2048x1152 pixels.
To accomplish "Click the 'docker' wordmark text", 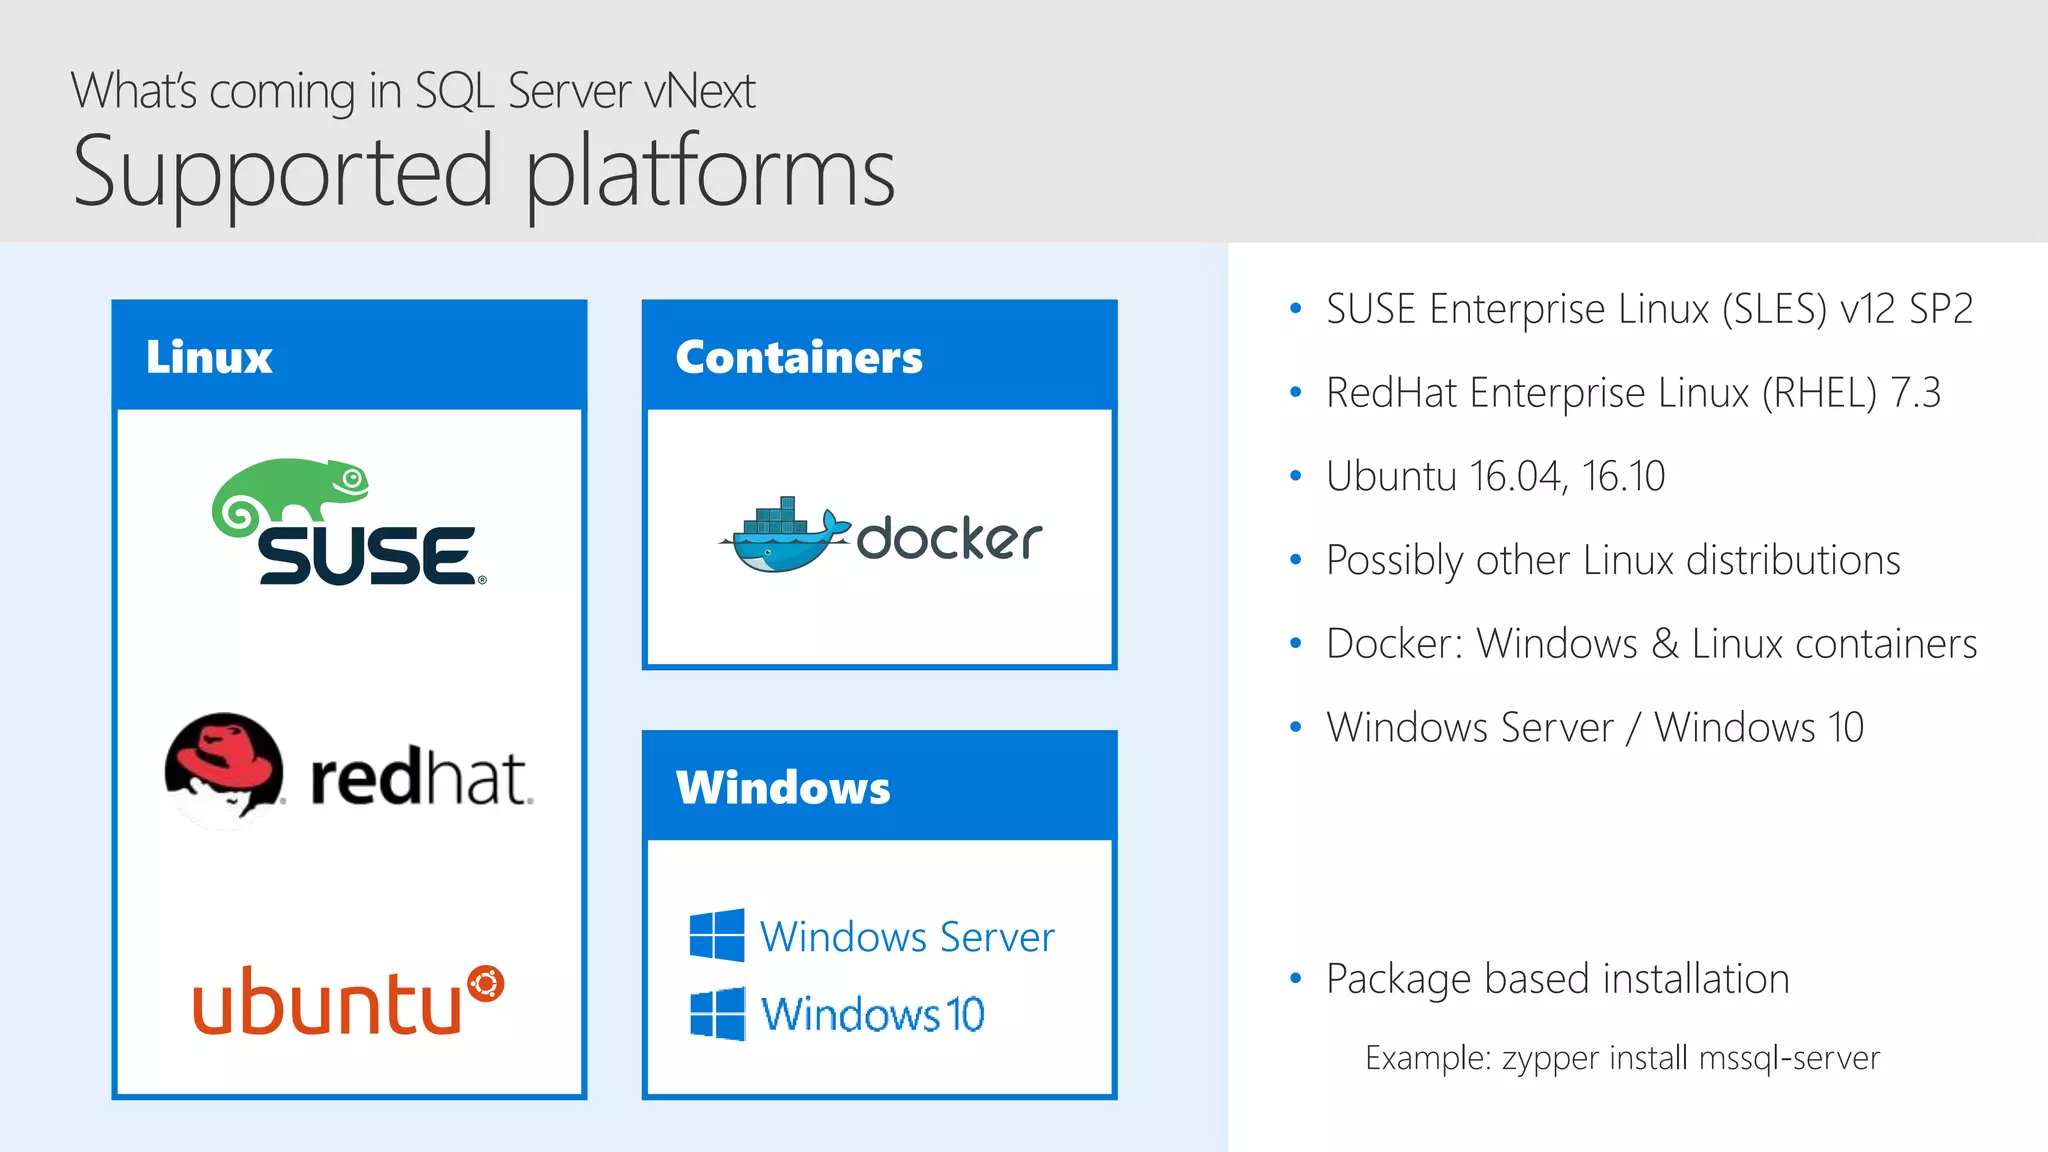I will coord(949,540).
